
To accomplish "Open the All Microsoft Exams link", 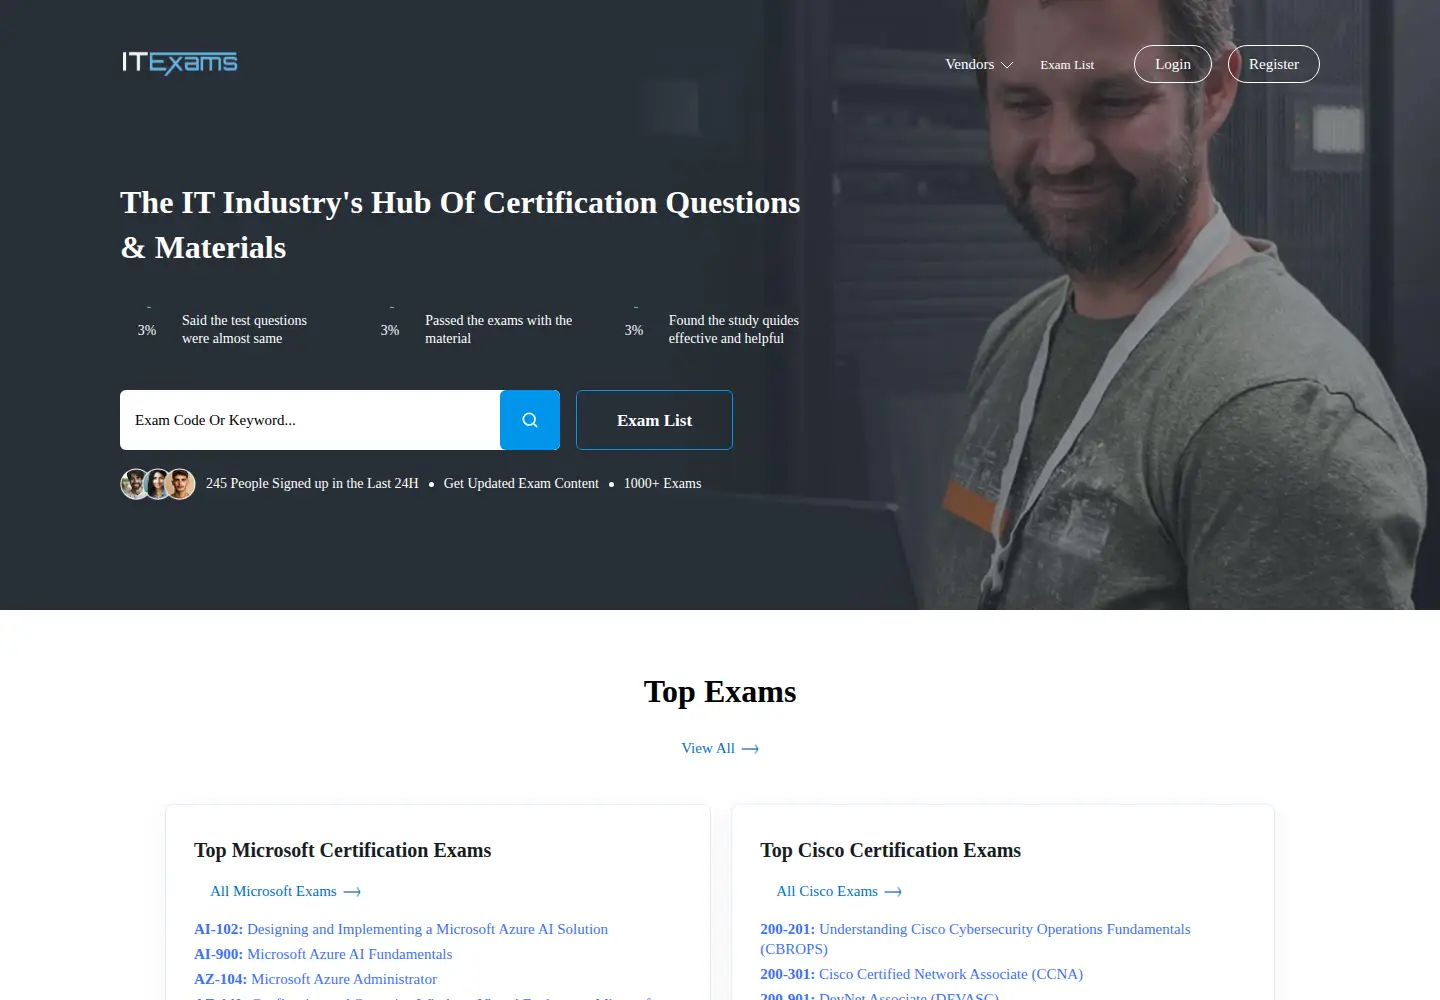I will coord(285,891).
